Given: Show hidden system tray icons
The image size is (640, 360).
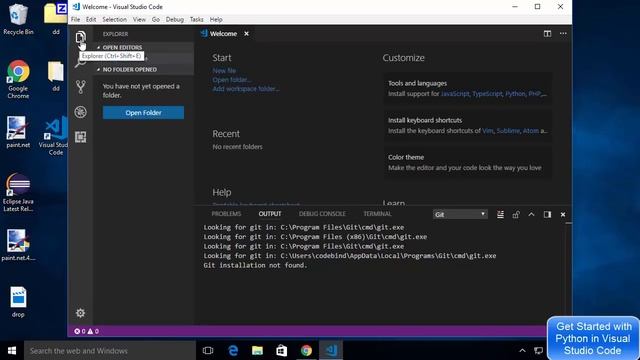Looking at the screenshot, I should point(522,351).
